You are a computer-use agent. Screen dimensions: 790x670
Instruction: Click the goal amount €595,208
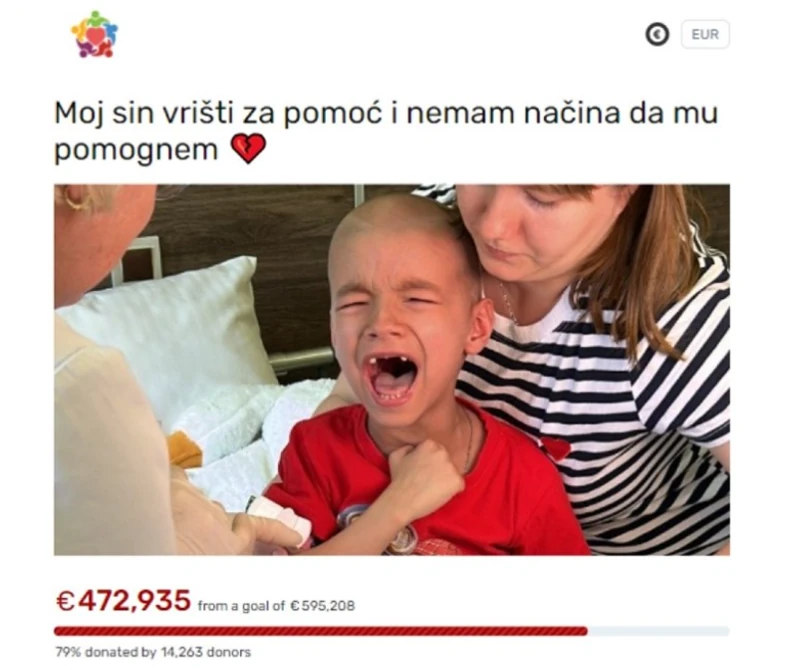(x=322, y=606)
